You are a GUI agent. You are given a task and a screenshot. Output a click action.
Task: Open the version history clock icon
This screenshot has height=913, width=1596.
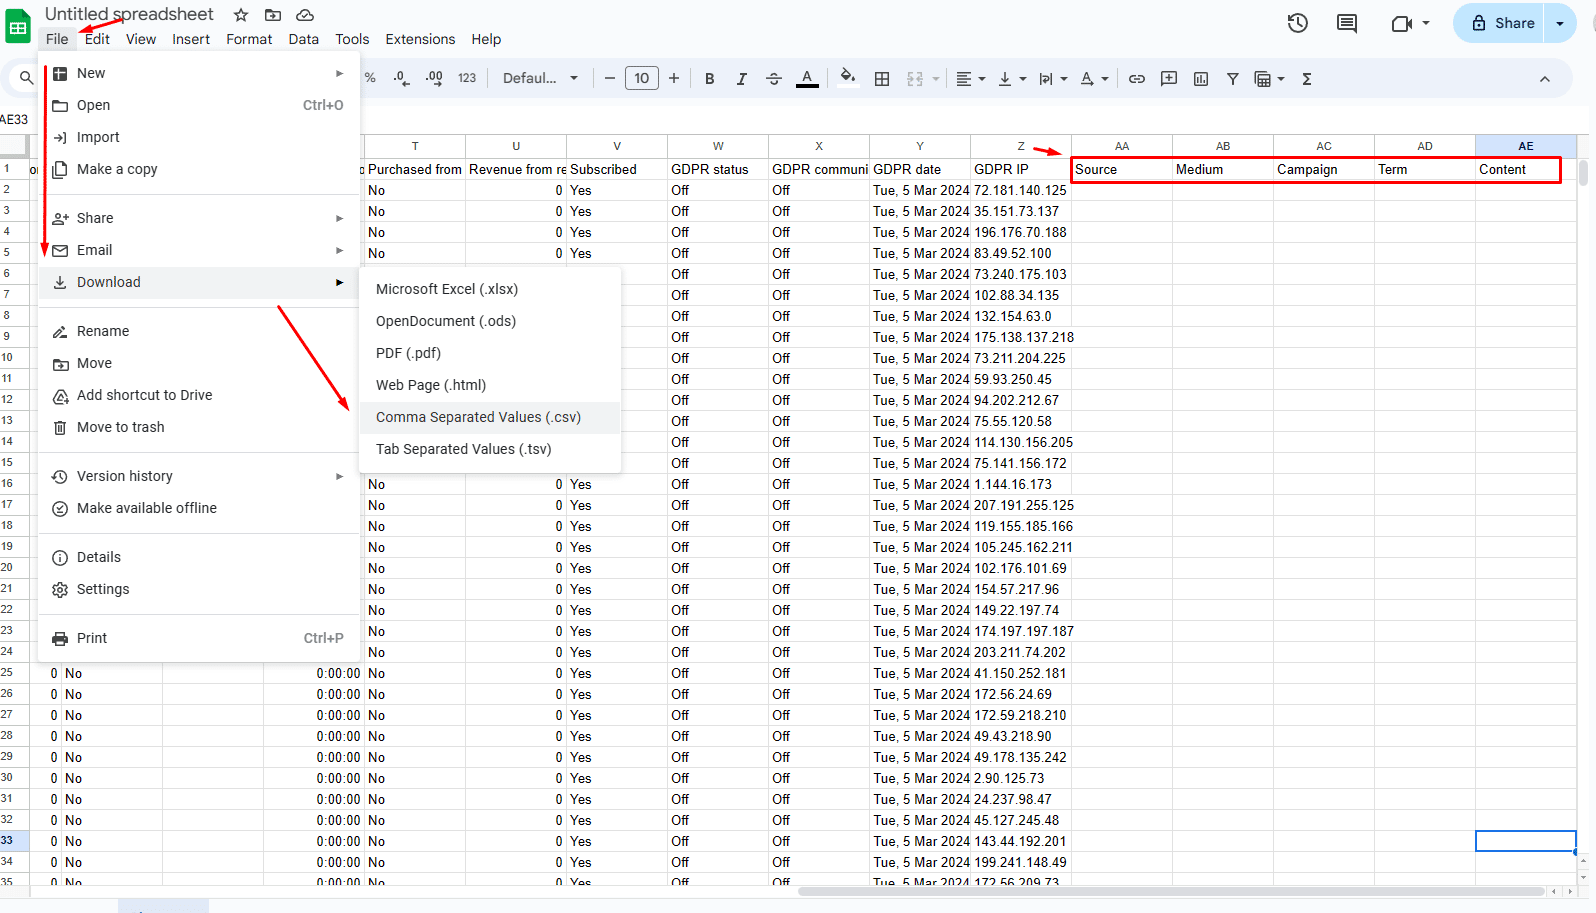click(1298, 23)
